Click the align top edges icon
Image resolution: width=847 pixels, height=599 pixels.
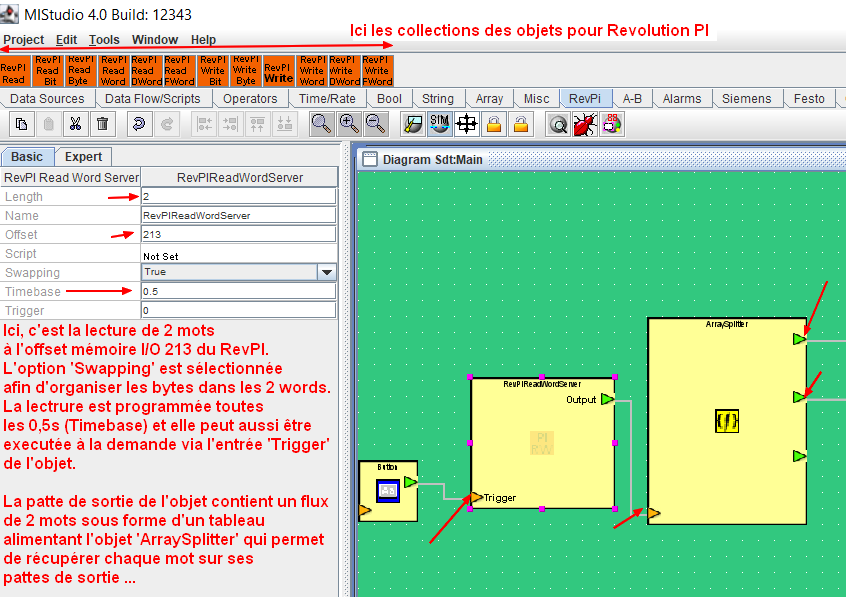pyautogui.click(x=258, y=125)
